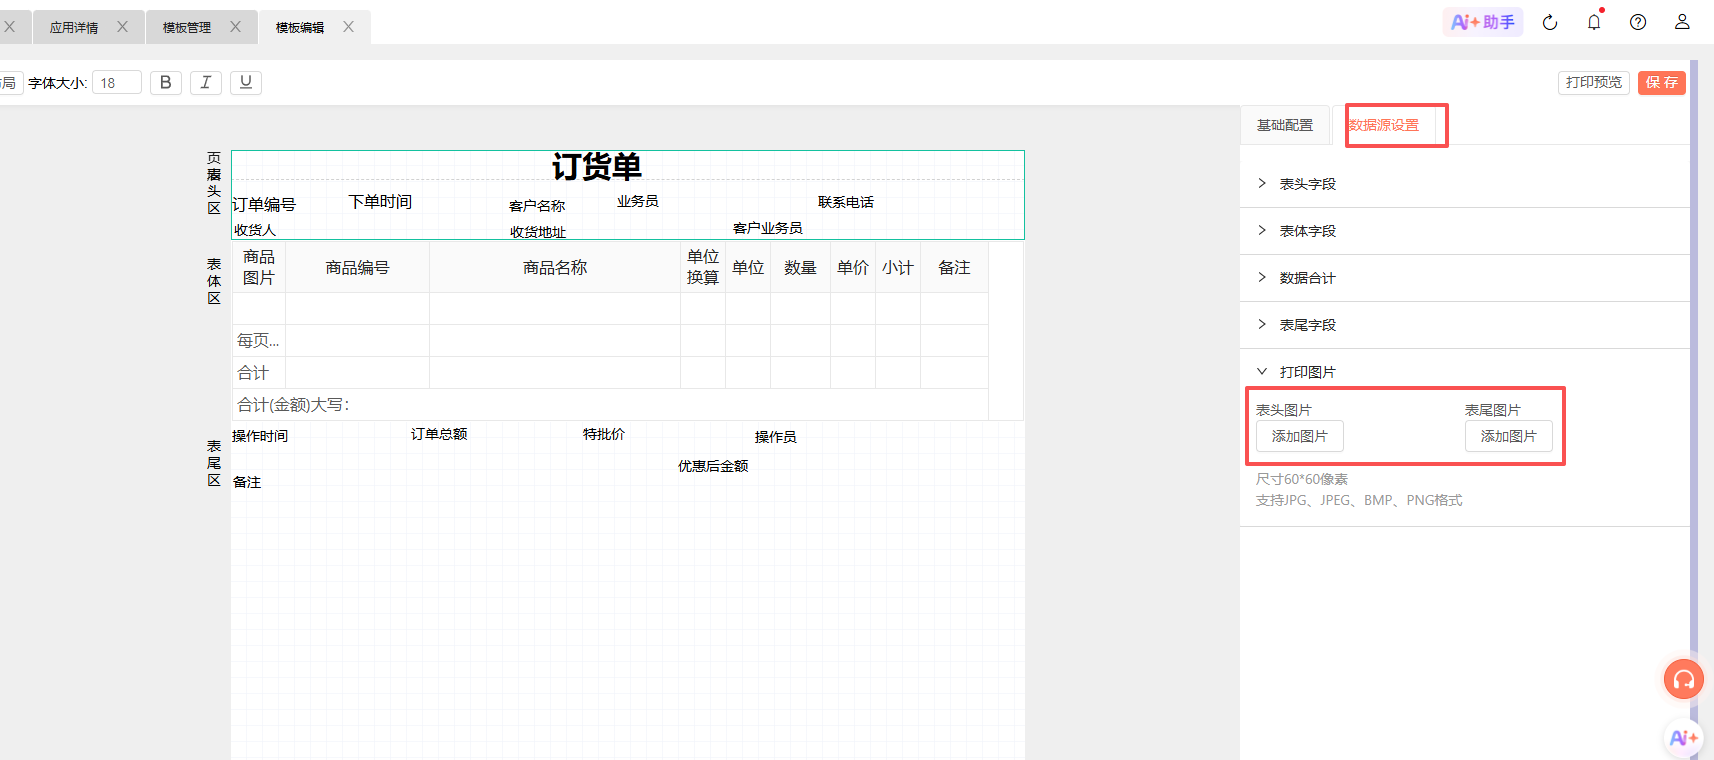
Task: Click the 小计 column header
Action: tap(898, 267)
